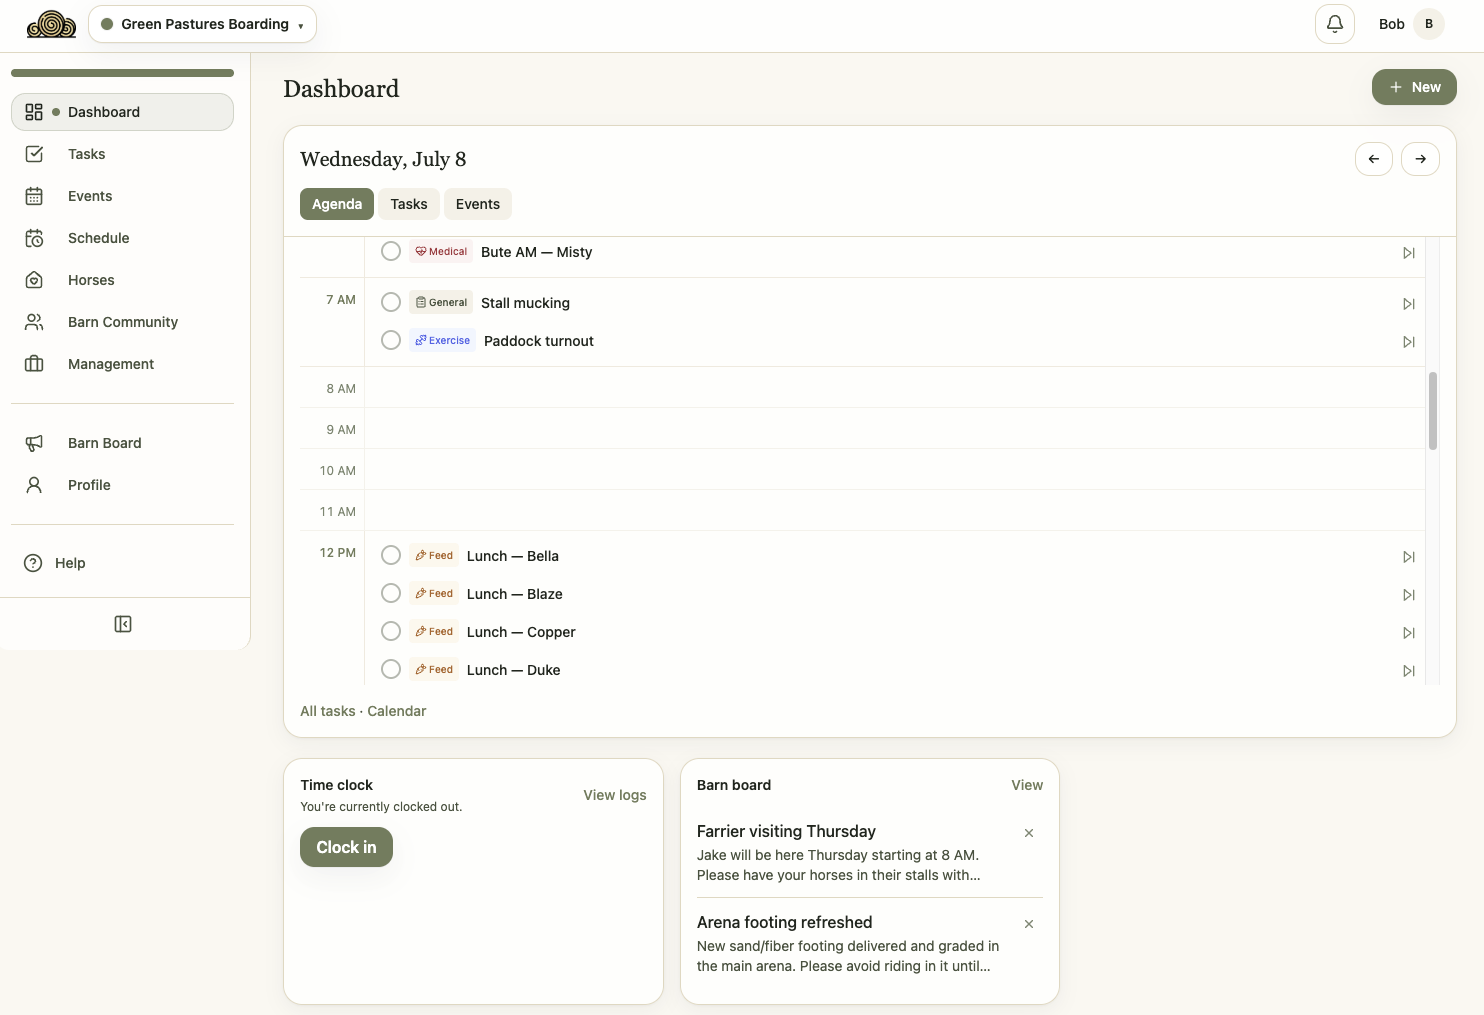Click the Barn Board megaphone icon
The image size is (1484, 1015).
(x=34, y=443)
